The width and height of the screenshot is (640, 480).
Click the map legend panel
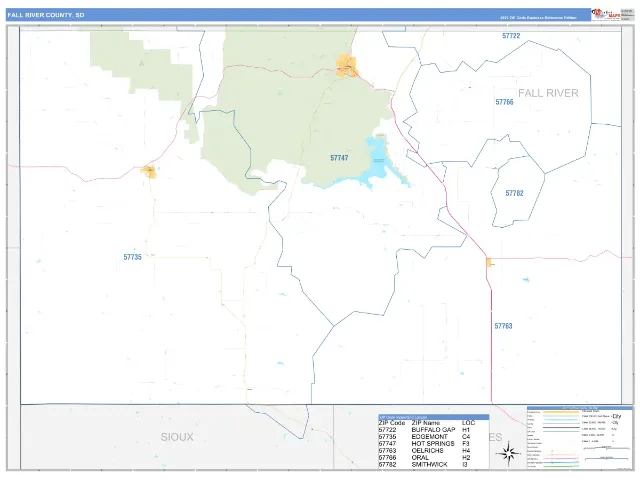(x=580, y=437)
